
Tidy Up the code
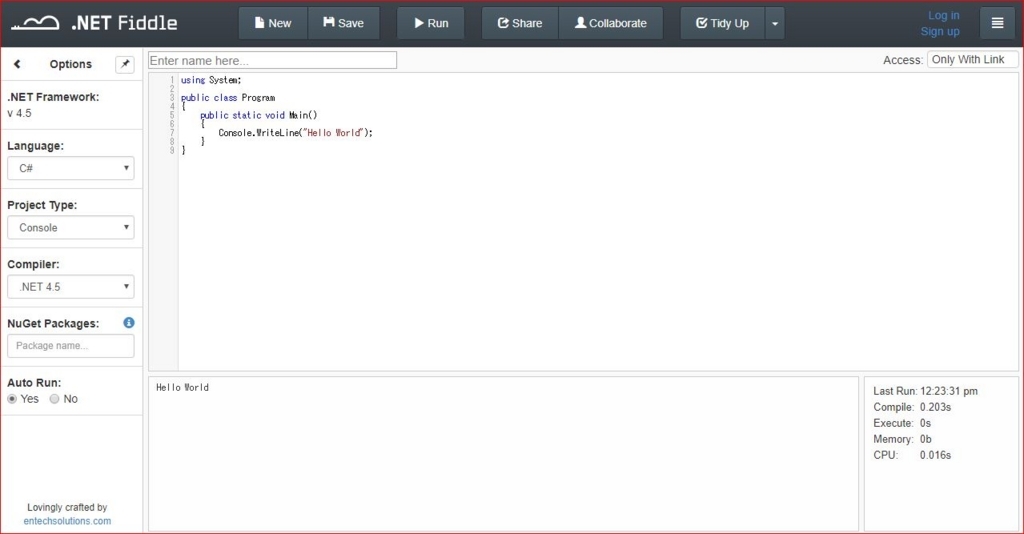722,23
